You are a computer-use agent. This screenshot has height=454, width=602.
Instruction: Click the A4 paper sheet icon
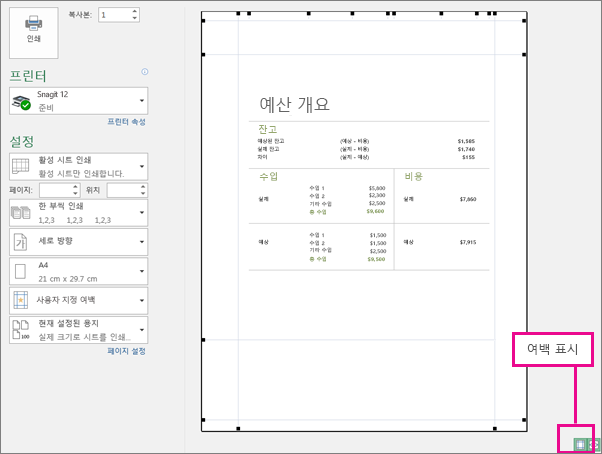[20, 271]
